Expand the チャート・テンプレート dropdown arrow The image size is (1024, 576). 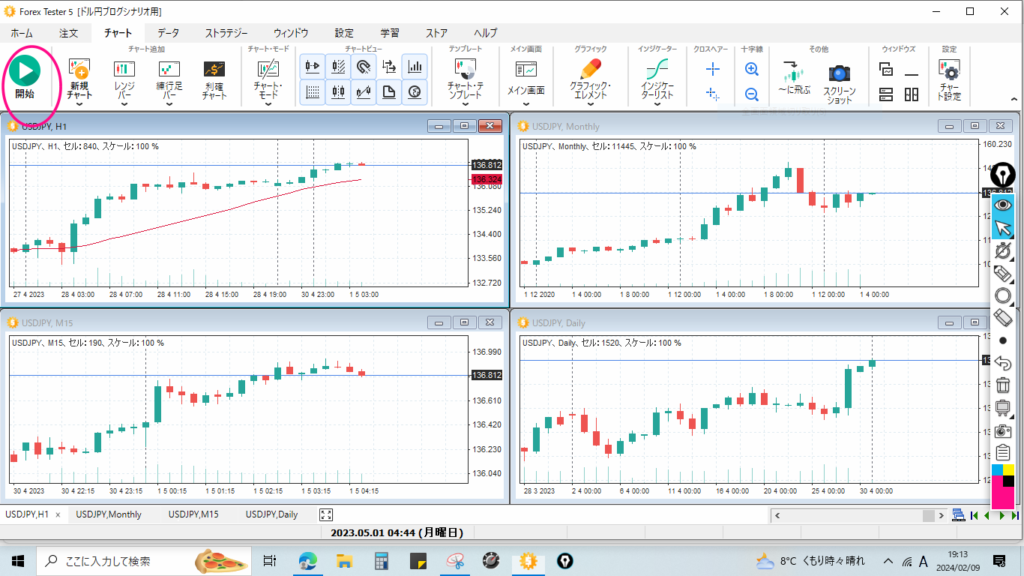466,104
